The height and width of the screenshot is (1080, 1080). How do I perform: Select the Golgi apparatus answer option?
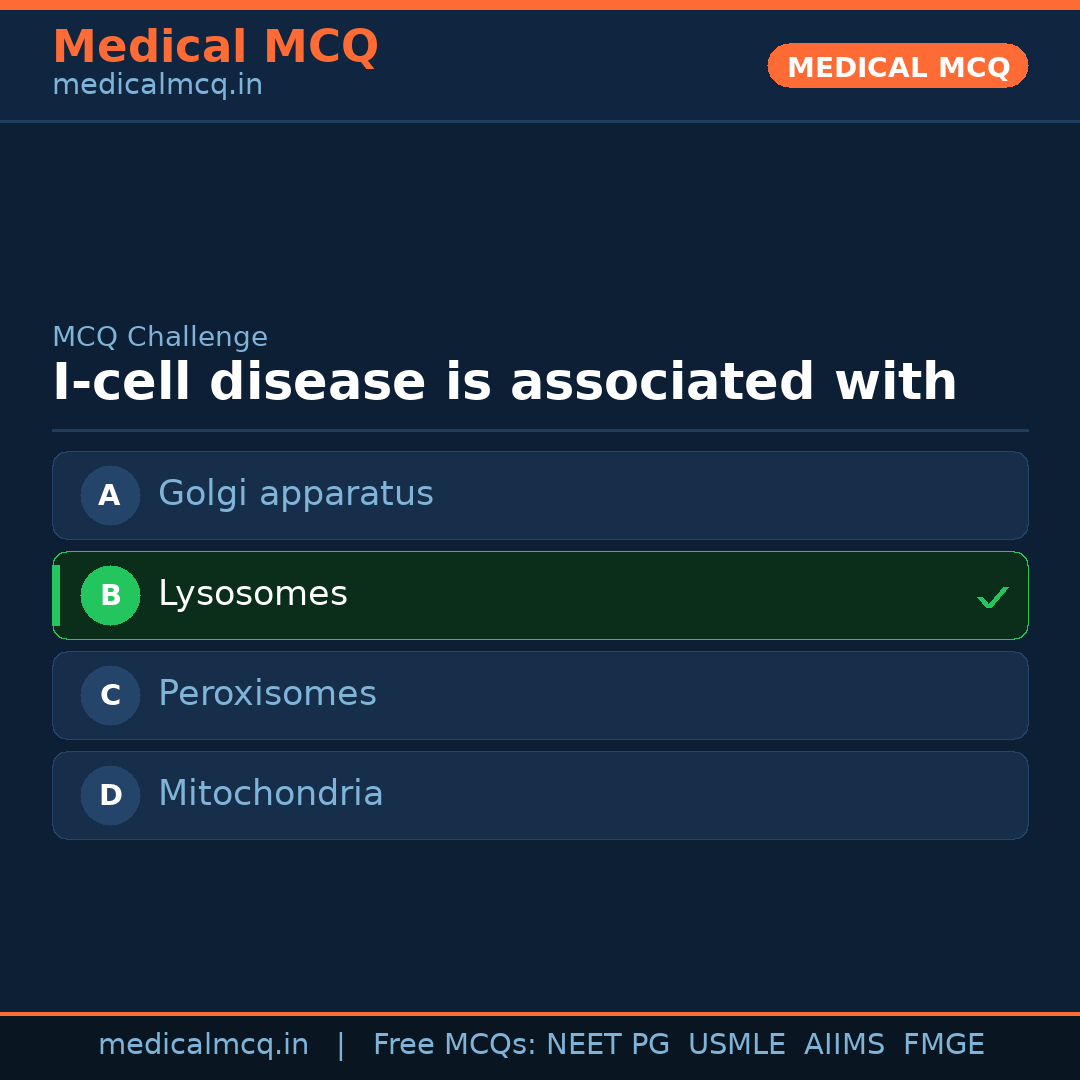pyautogui.click(x=540, y=495)
